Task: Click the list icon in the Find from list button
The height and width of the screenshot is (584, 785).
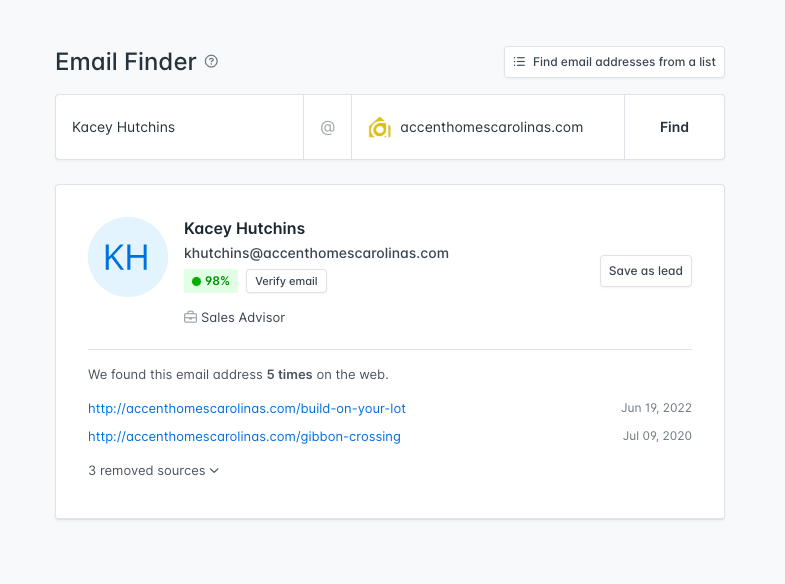Action: click(519, 62)
